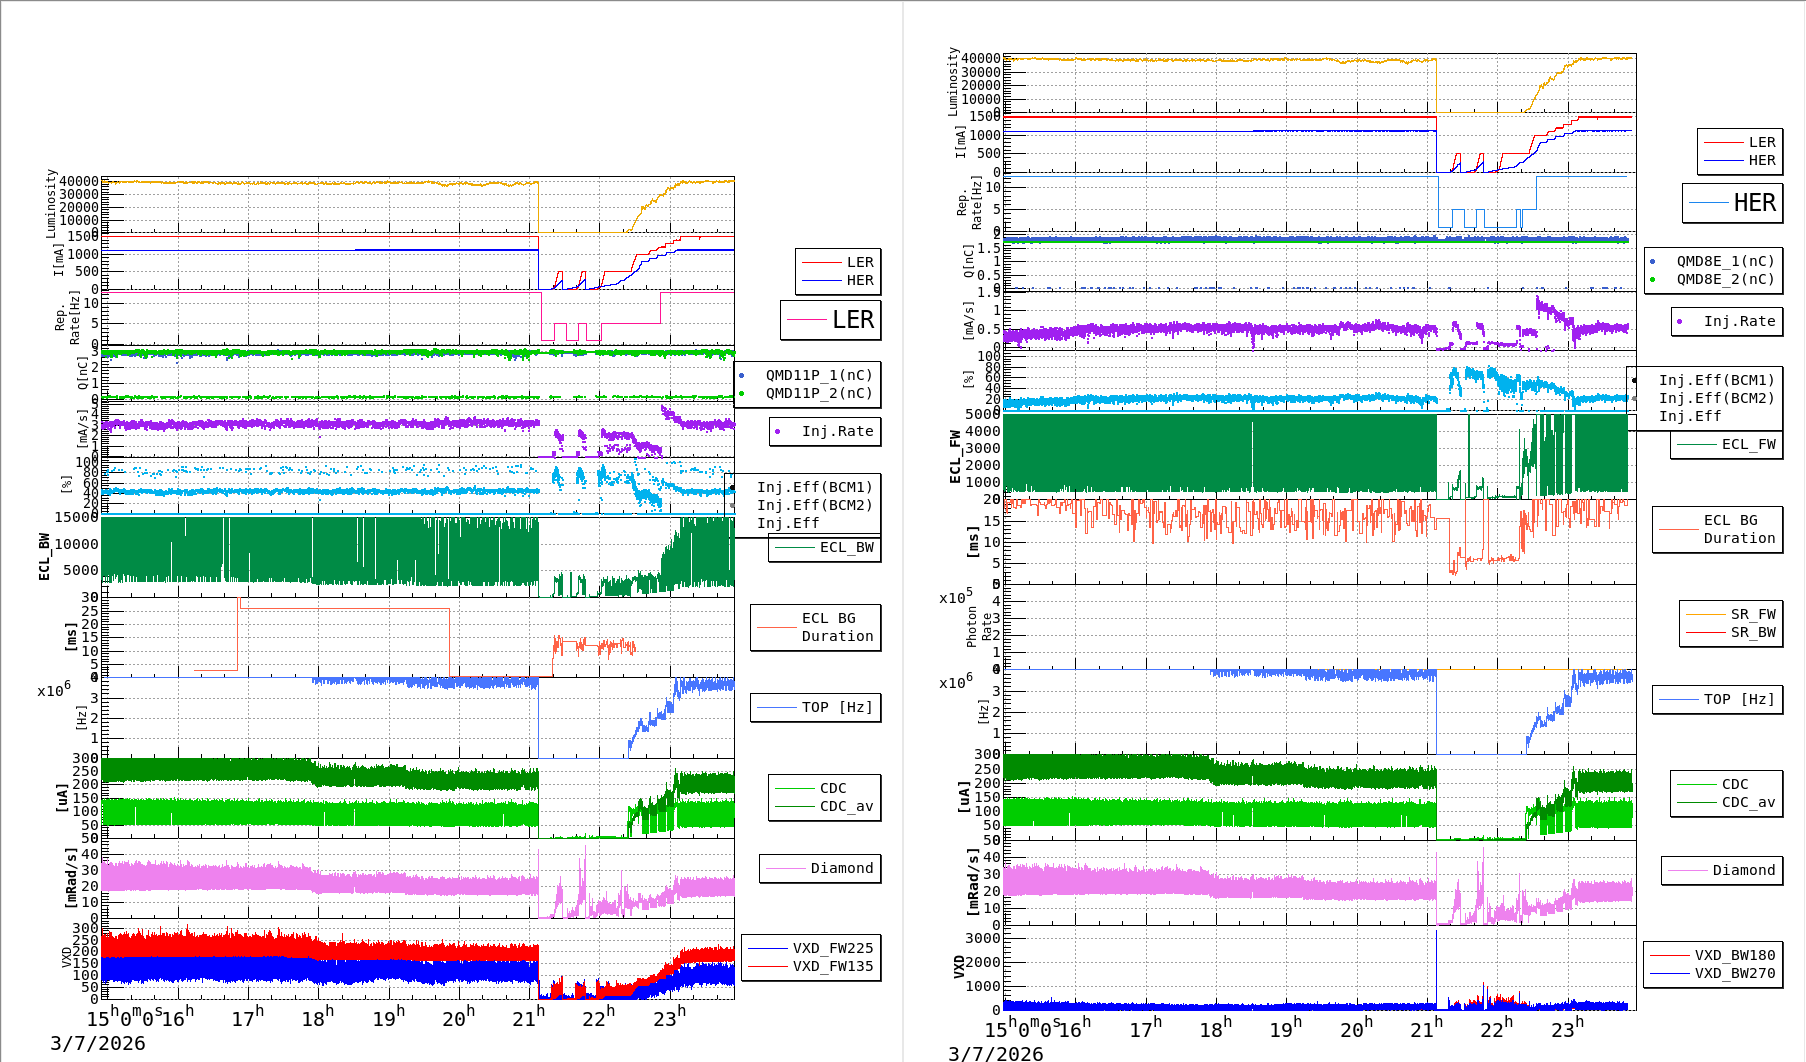The height and width of the screenshot is (1062, 1806).
Task: Click the QMD11P_2(nC) green legend marker
Action: (741, 394)
